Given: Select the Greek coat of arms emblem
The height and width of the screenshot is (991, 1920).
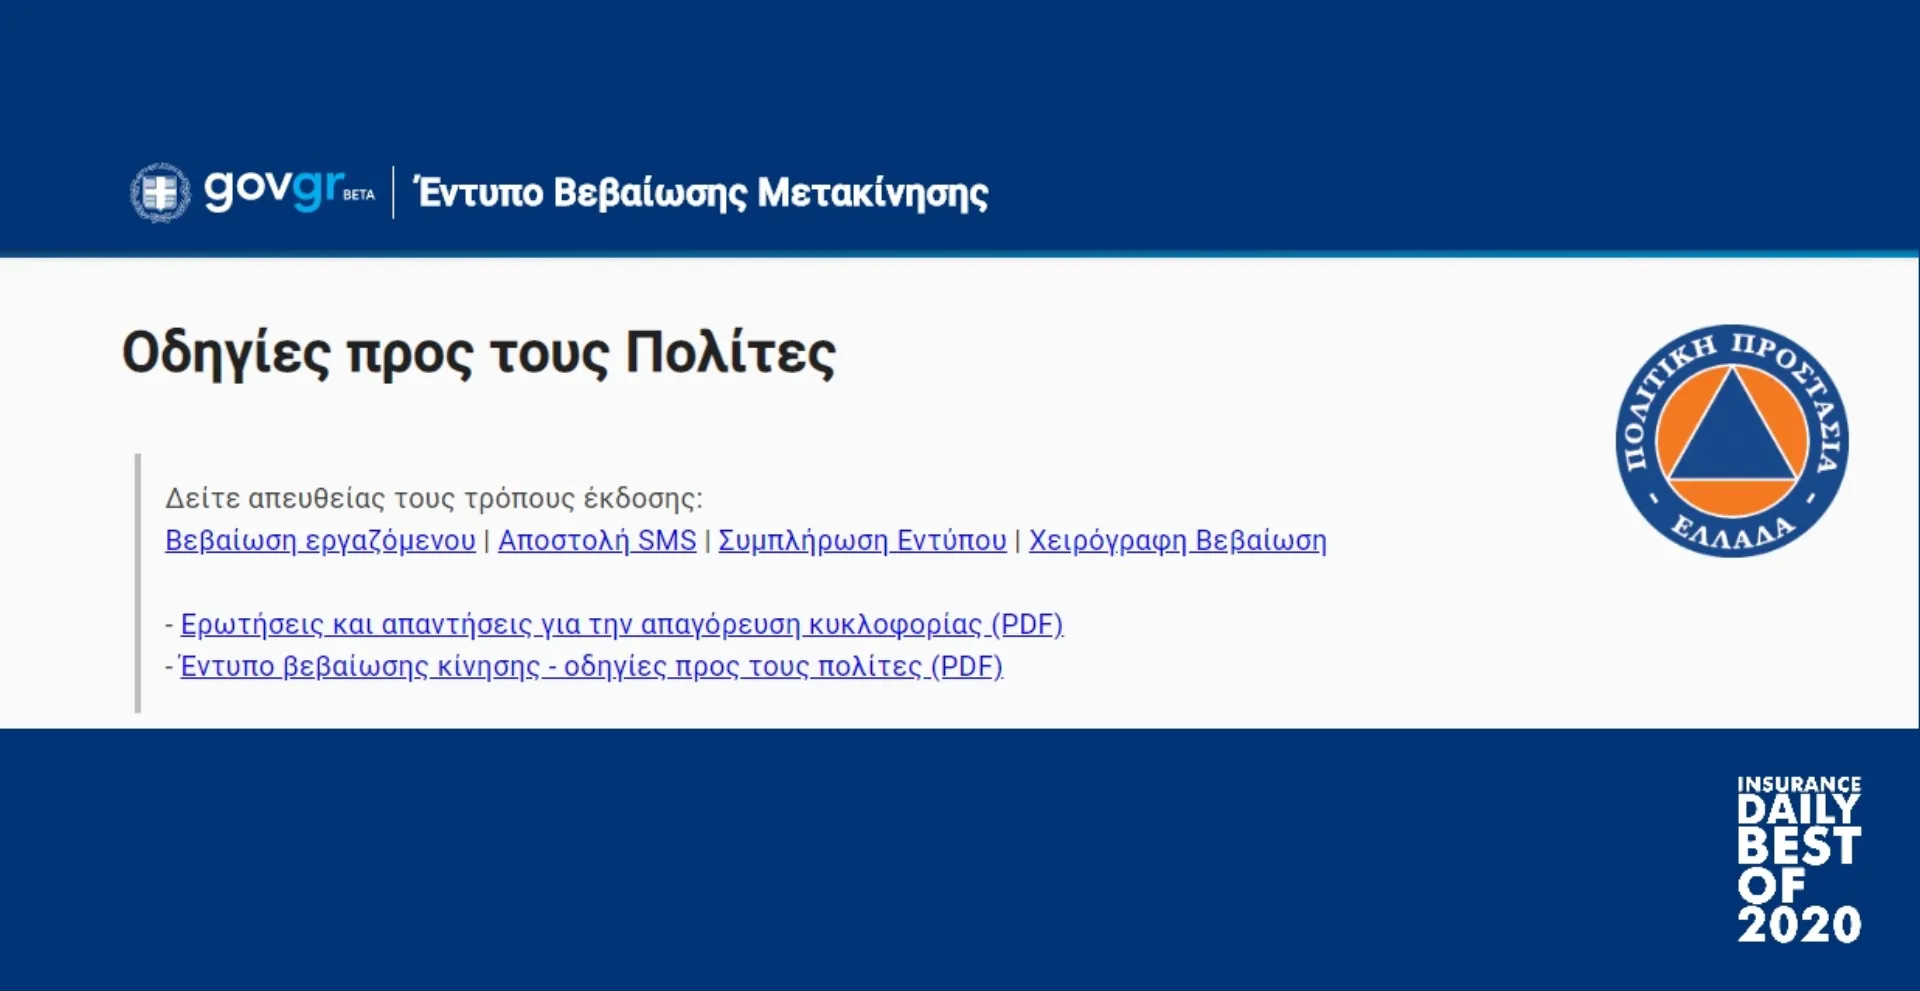Looking at the screenshot, I should [162, 191].
